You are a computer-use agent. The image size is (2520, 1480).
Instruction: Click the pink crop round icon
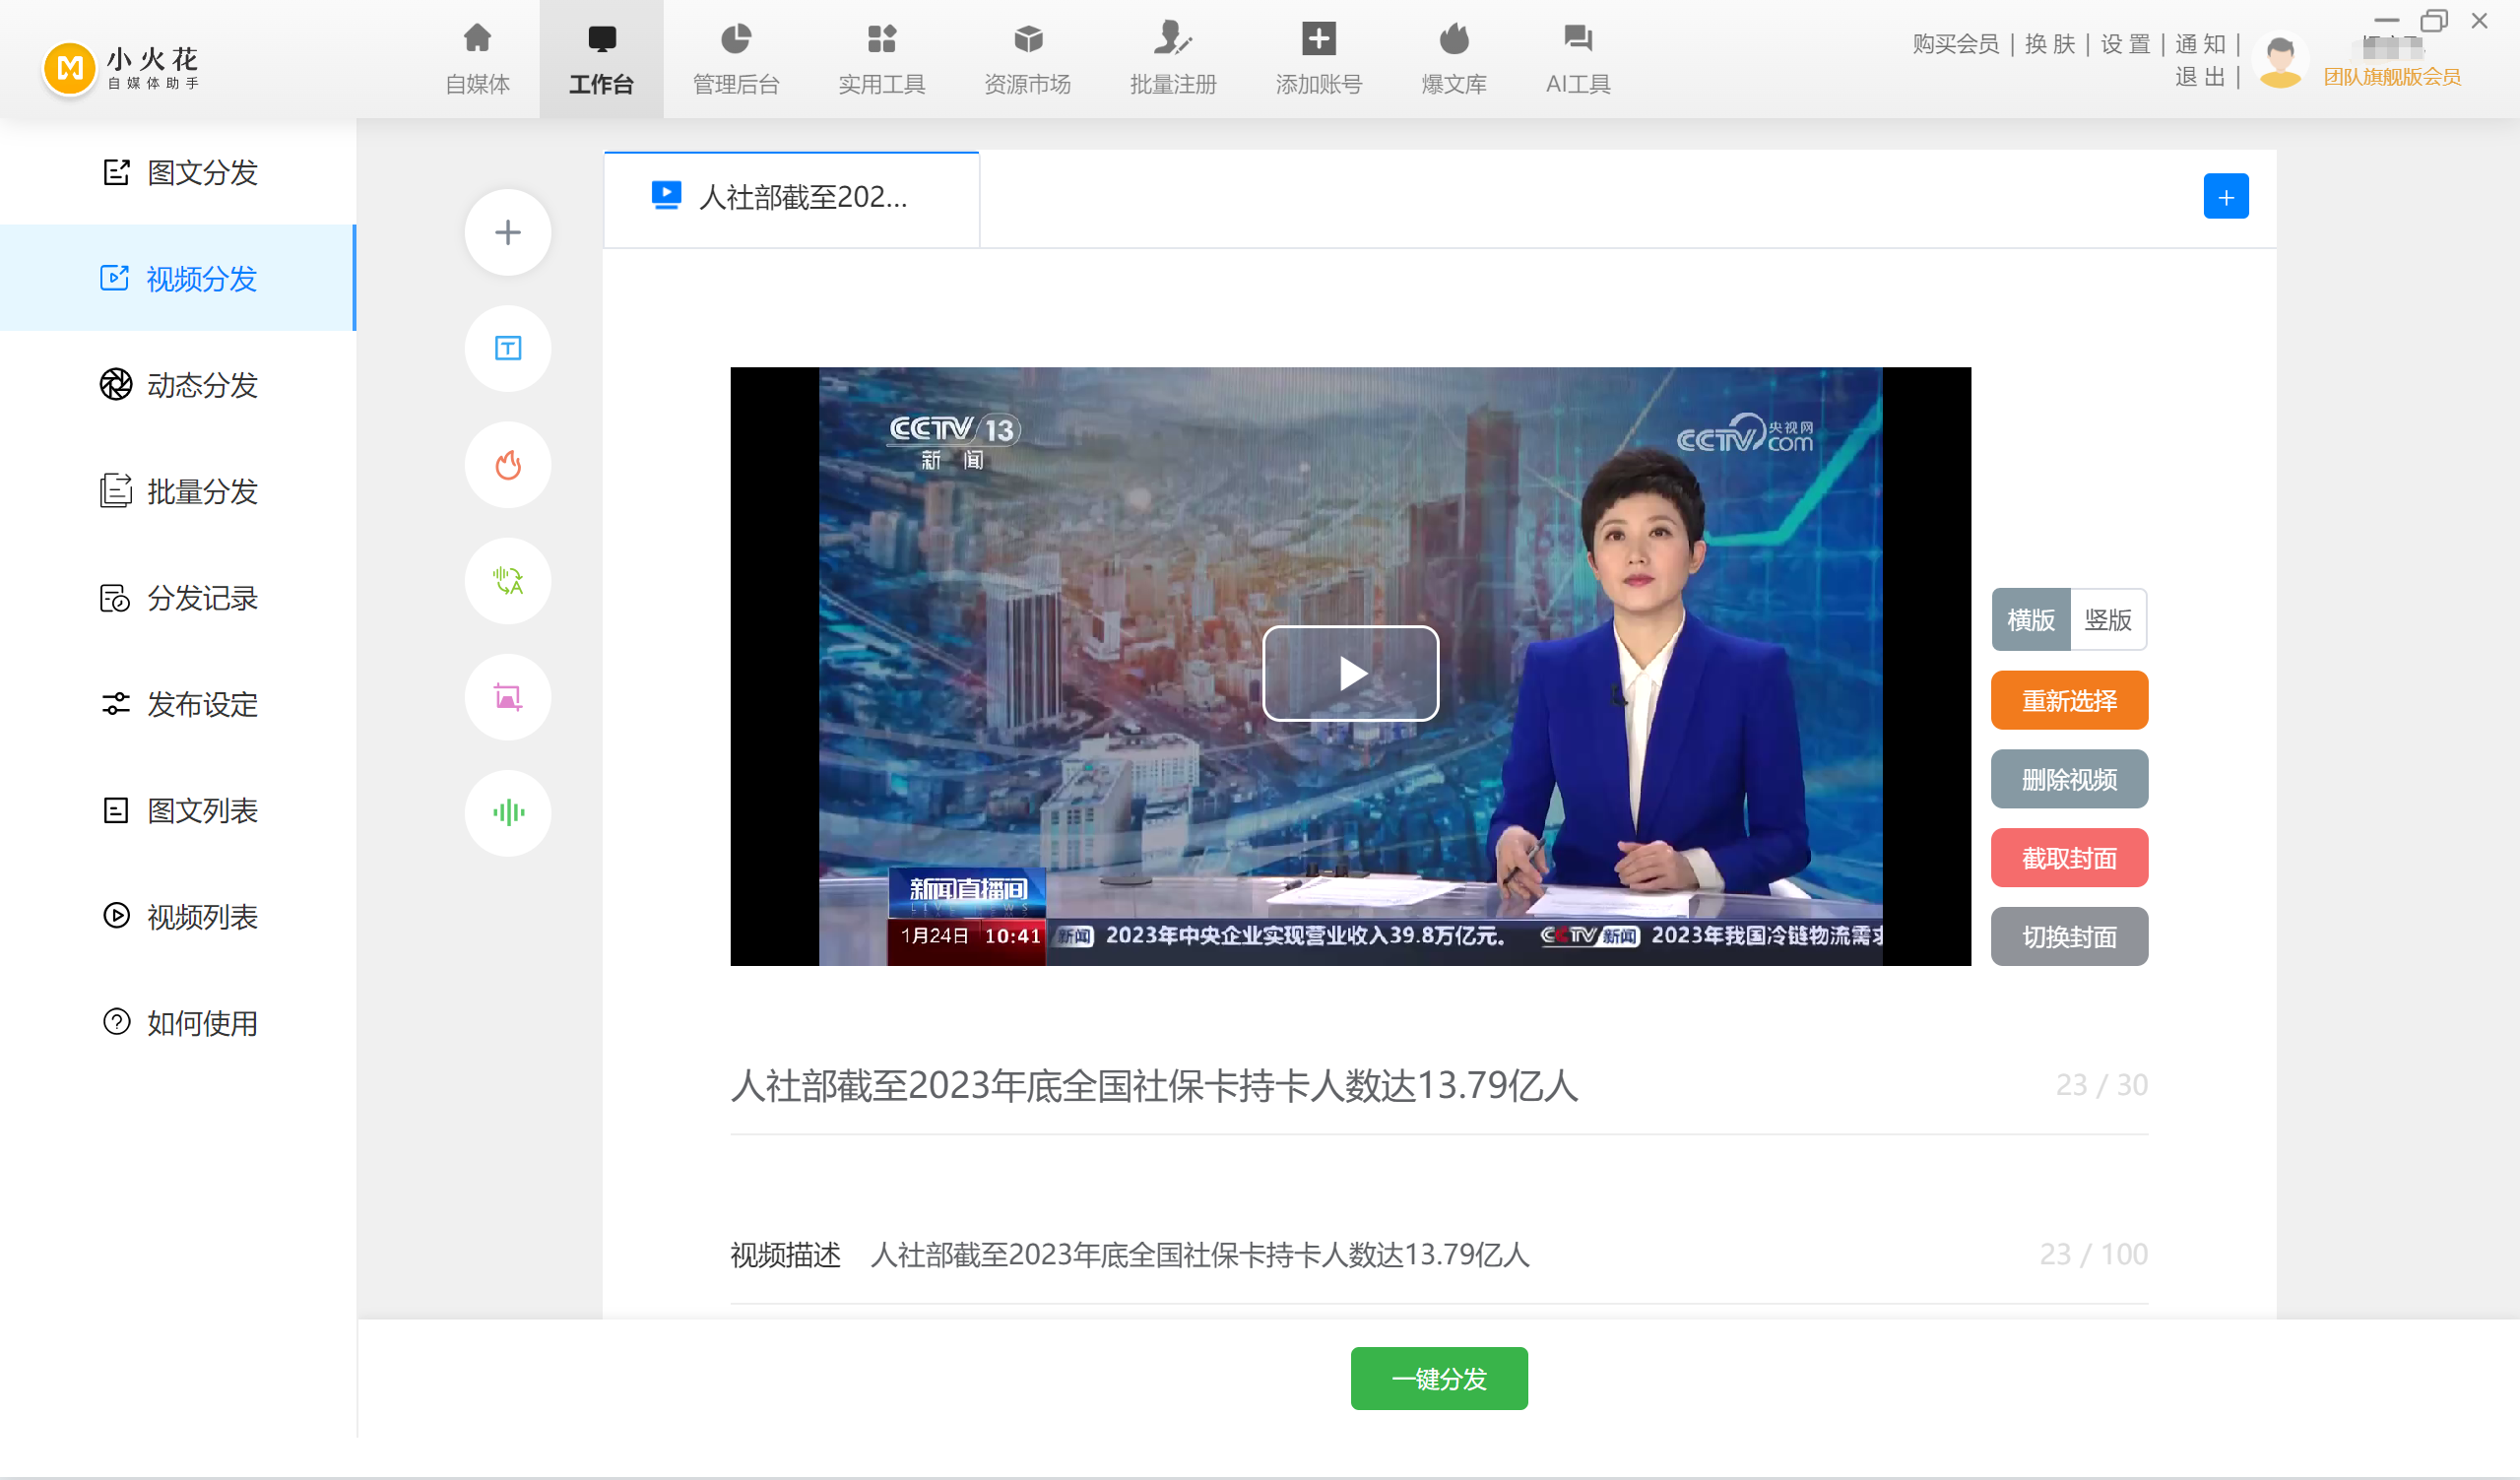(x=508, y=696)
